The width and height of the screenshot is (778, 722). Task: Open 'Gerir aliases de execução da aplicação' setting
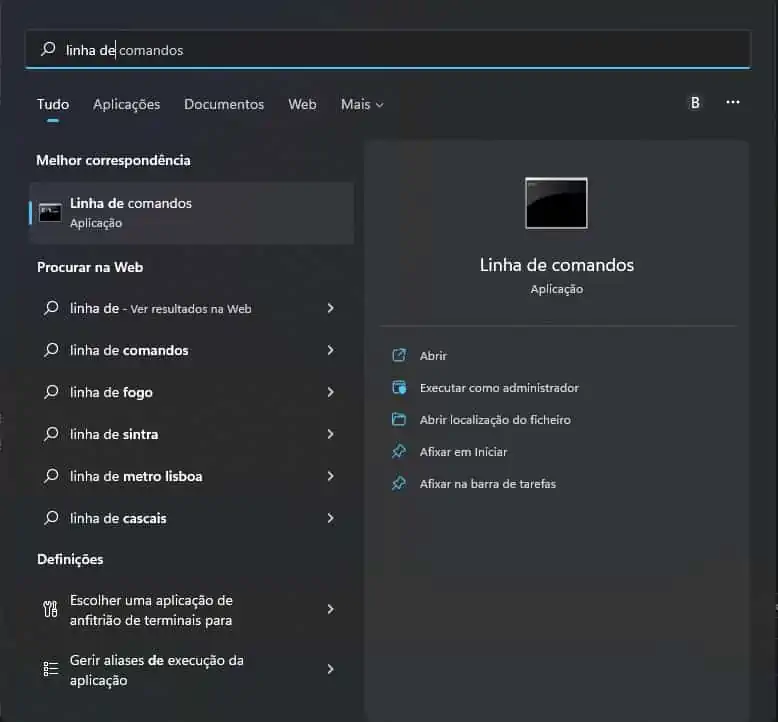[x=191, y=670]
